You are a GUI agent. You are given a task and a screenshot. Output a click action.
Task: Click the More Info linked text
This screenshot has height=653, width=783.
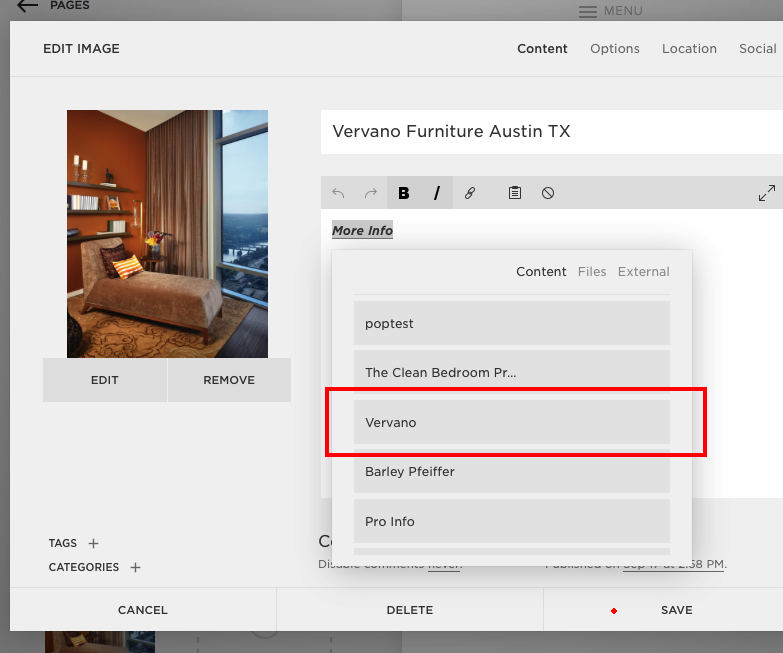(x=363, y=230)
